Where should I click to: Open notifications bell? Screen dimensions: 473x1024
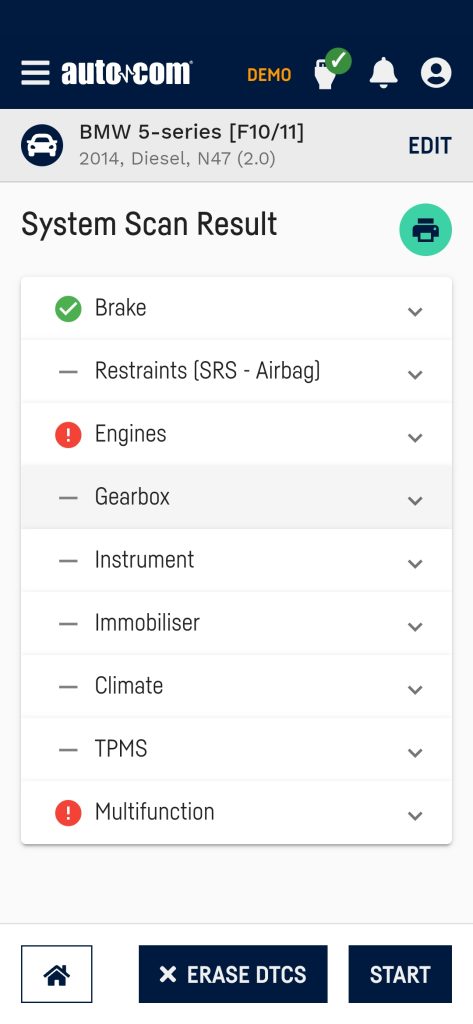click(x=383, y=72)
